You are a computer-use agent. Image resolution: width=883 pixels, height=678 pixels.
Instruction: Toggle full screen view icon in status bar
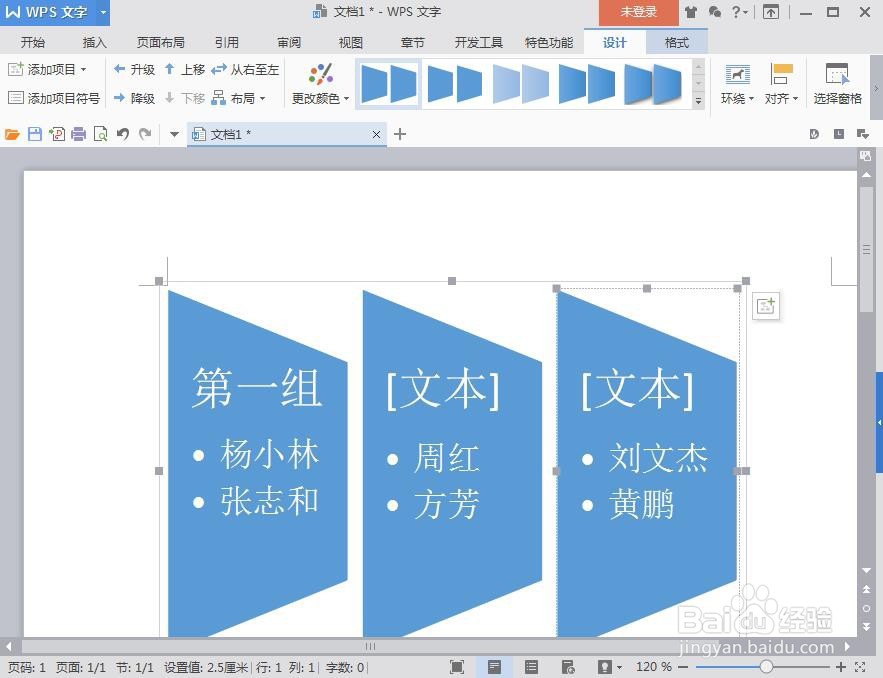[457, 667]
